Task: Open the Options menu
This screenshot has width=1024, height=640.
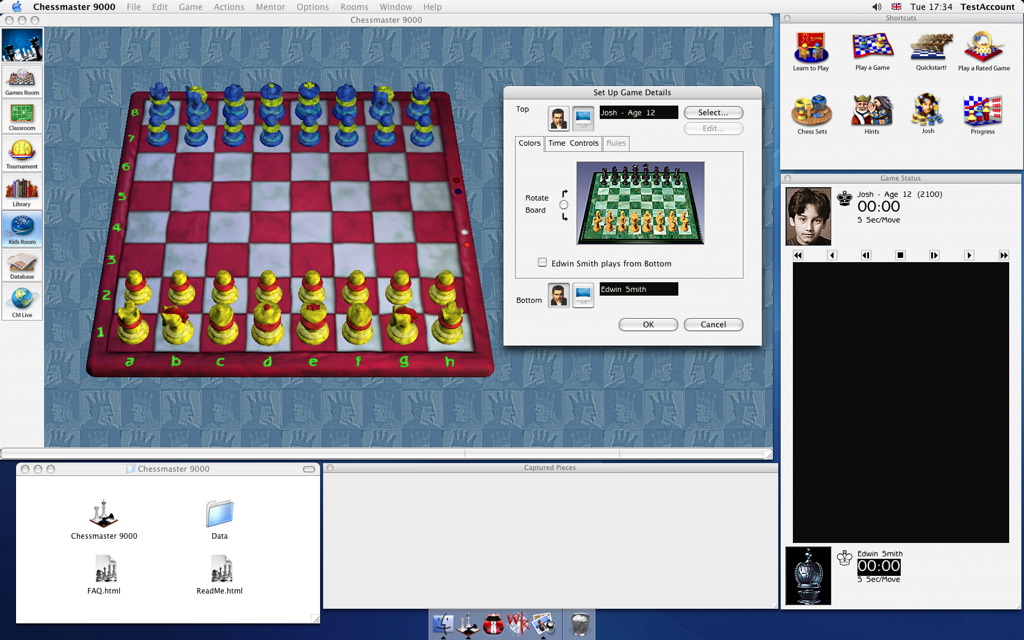Action: [312, 7]
